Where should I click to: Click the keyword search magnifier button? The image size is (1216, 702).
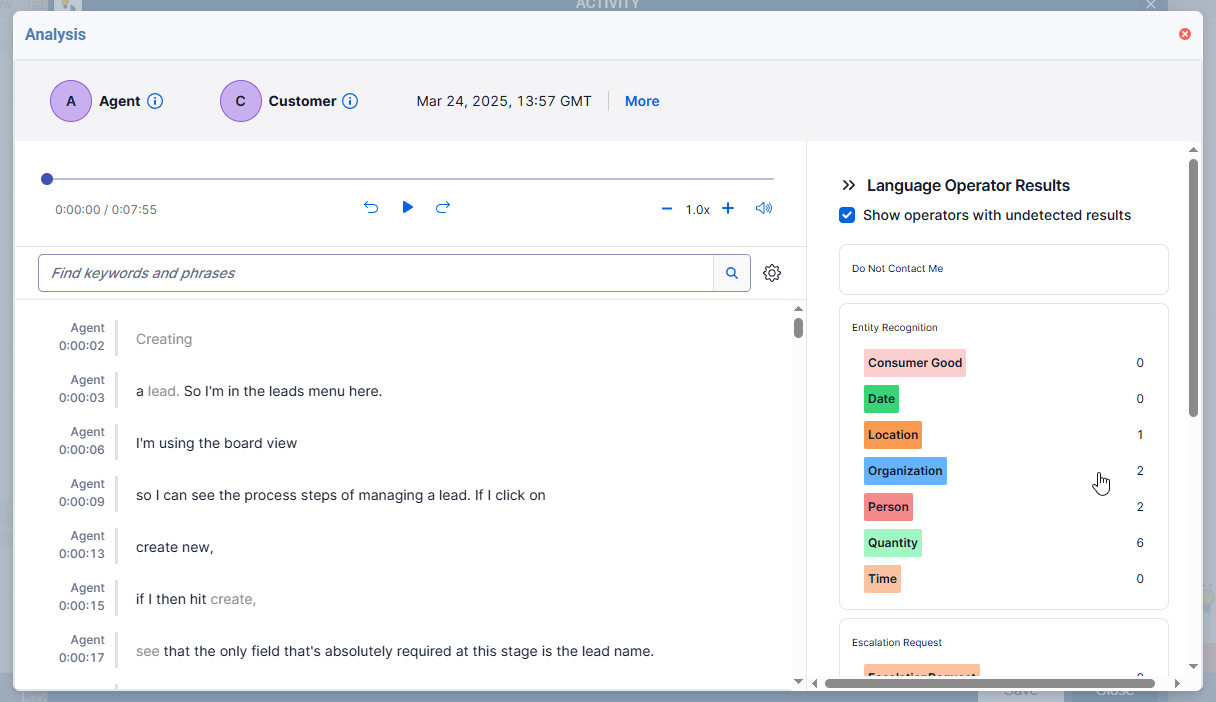tap(731, 273)
